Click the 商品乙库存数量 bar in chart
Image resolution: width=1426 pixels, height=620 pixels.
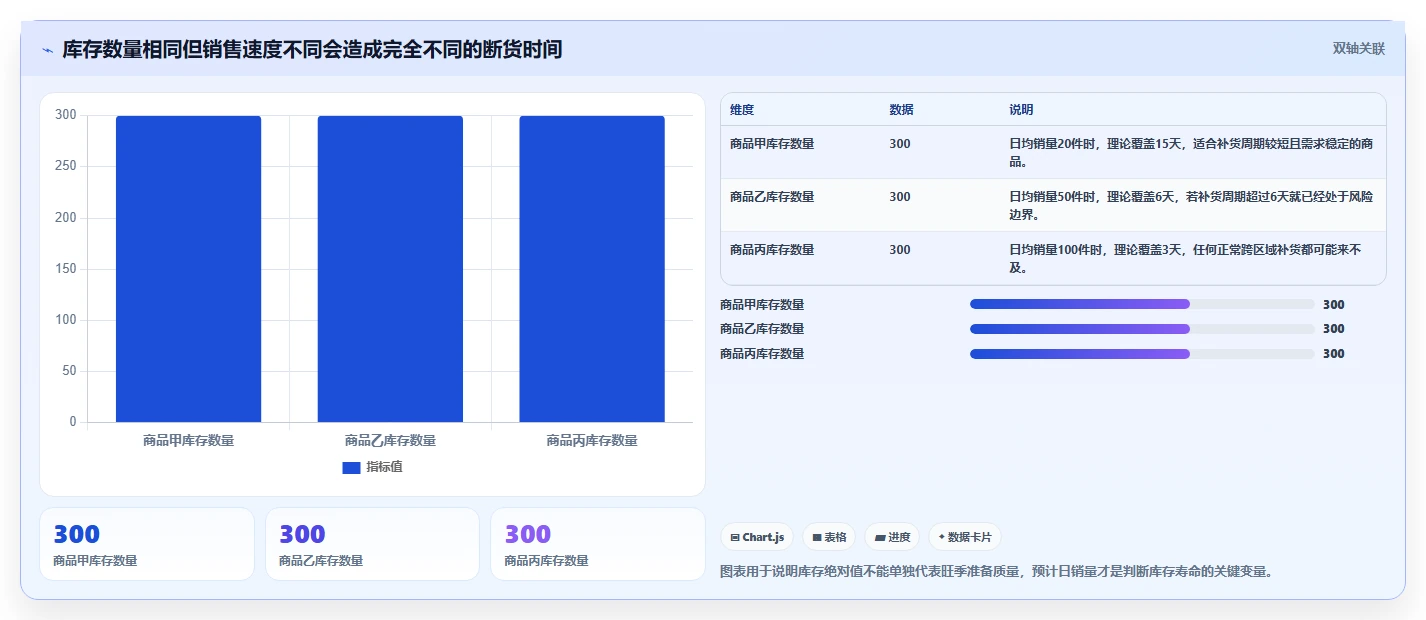tap(390, 269)
